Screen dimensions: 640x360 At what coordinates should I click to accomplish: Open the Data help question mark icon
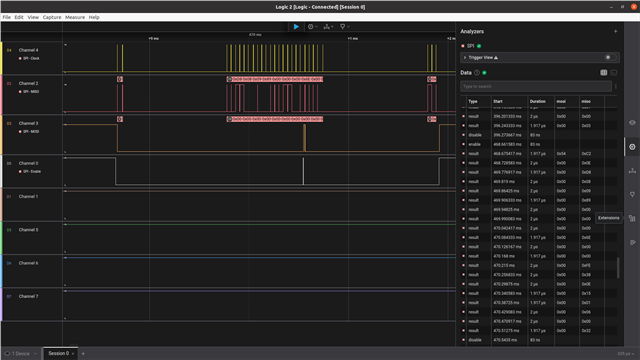pos(477,73)
